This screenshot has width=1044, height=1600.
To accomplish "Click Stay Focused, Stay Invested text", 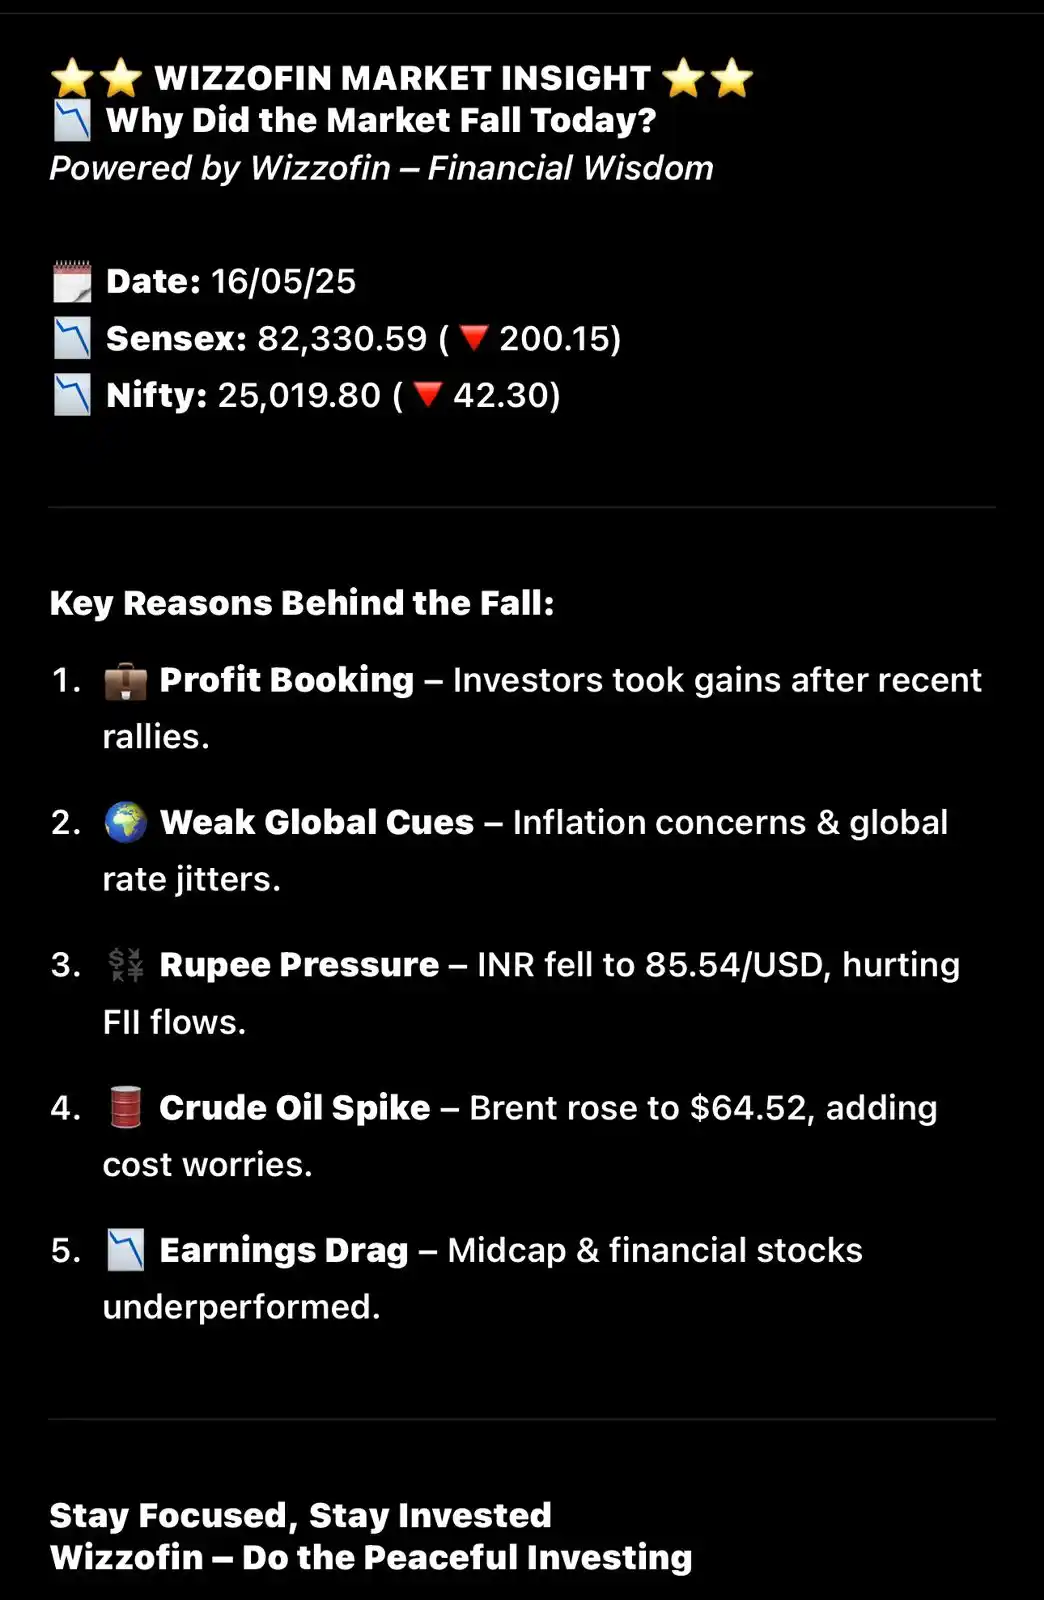I will tap(301, 1516).
